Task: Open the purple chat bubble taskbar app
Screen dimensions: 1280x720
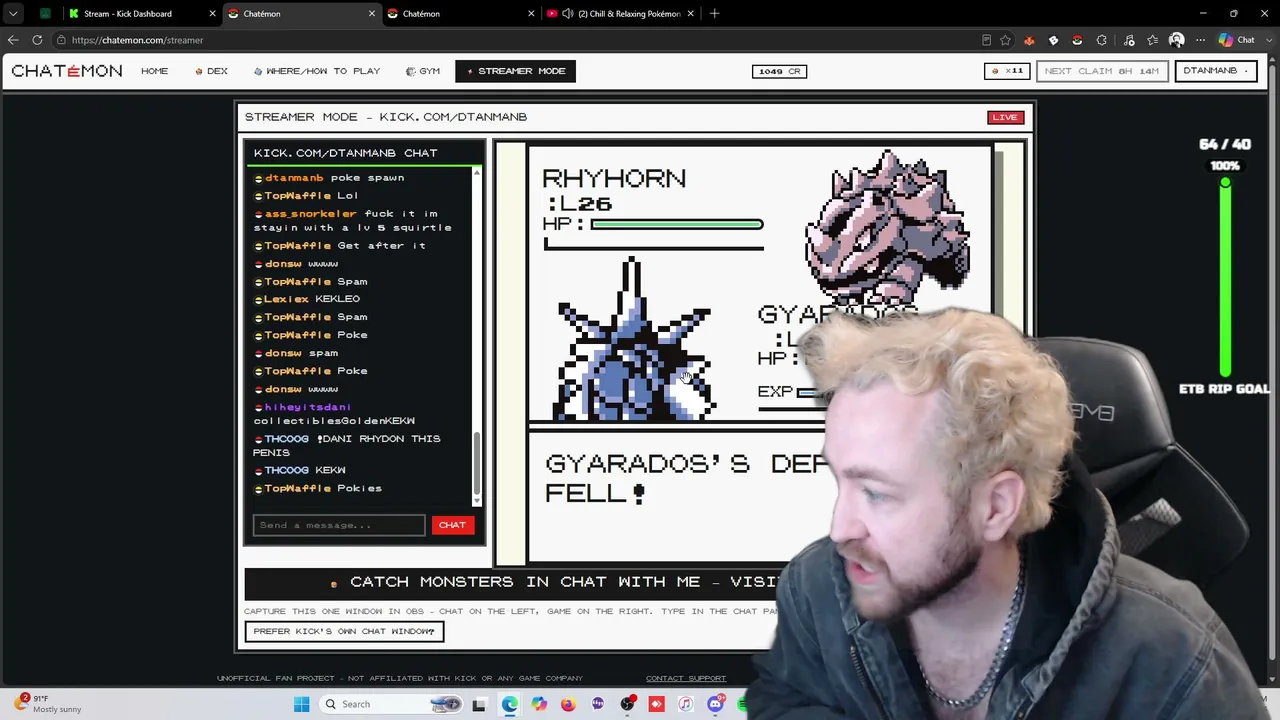Action: [598, 704]
